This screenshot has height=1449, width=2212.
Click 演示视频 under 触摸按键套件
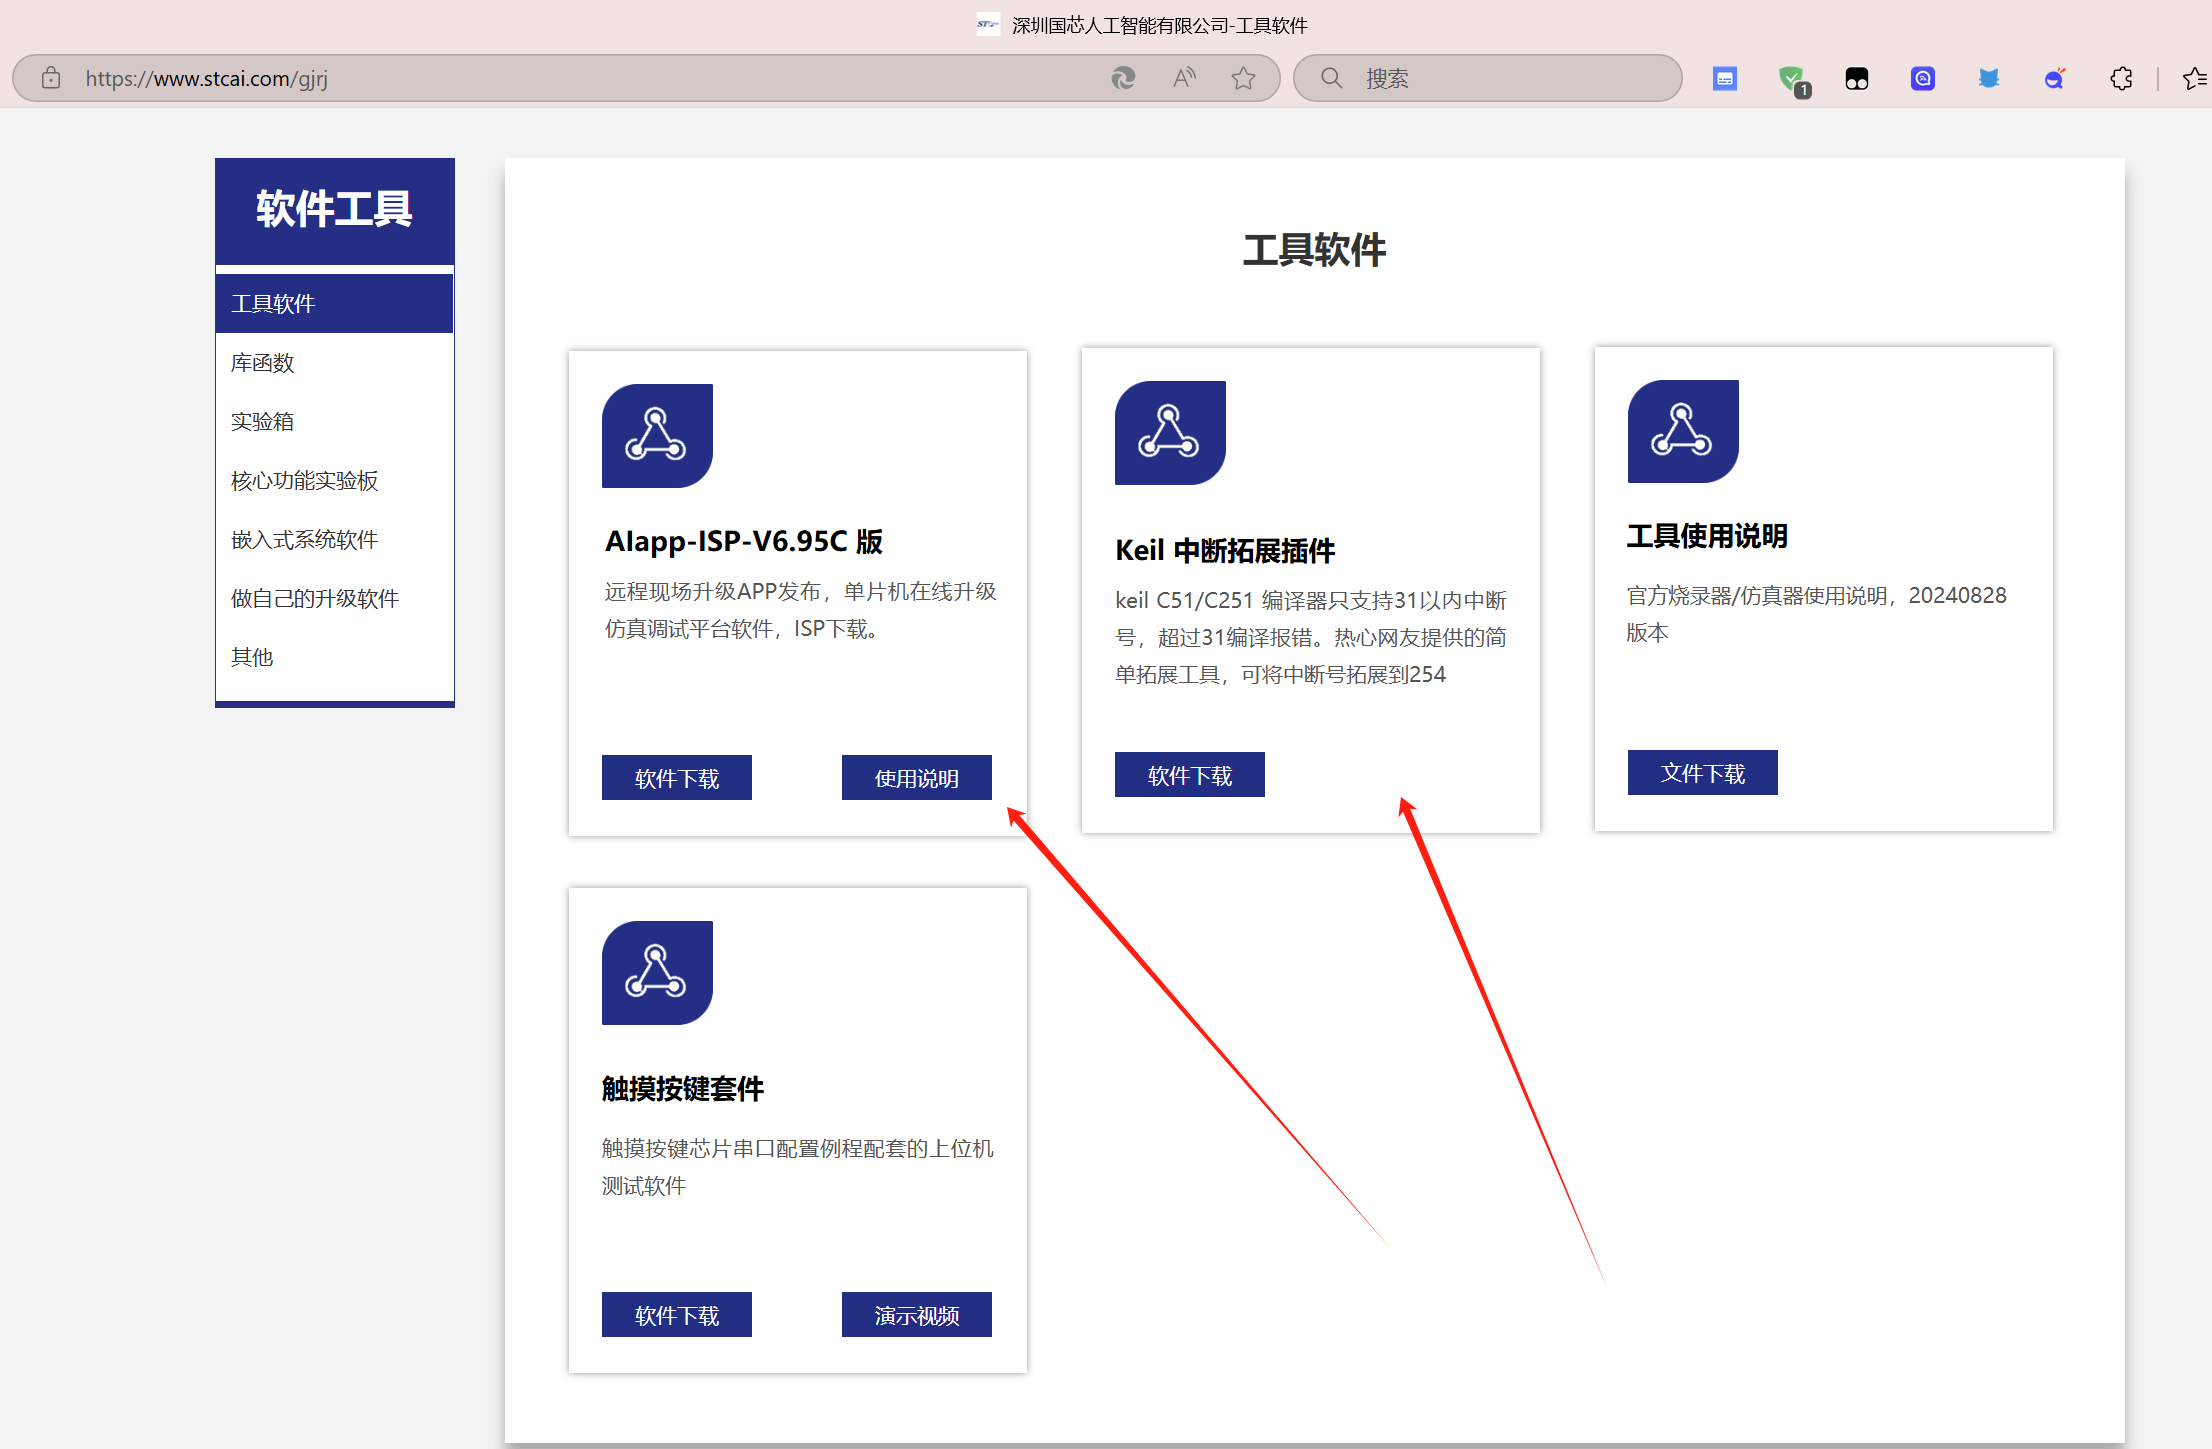pyautogui.click(x=917, y=1315)
